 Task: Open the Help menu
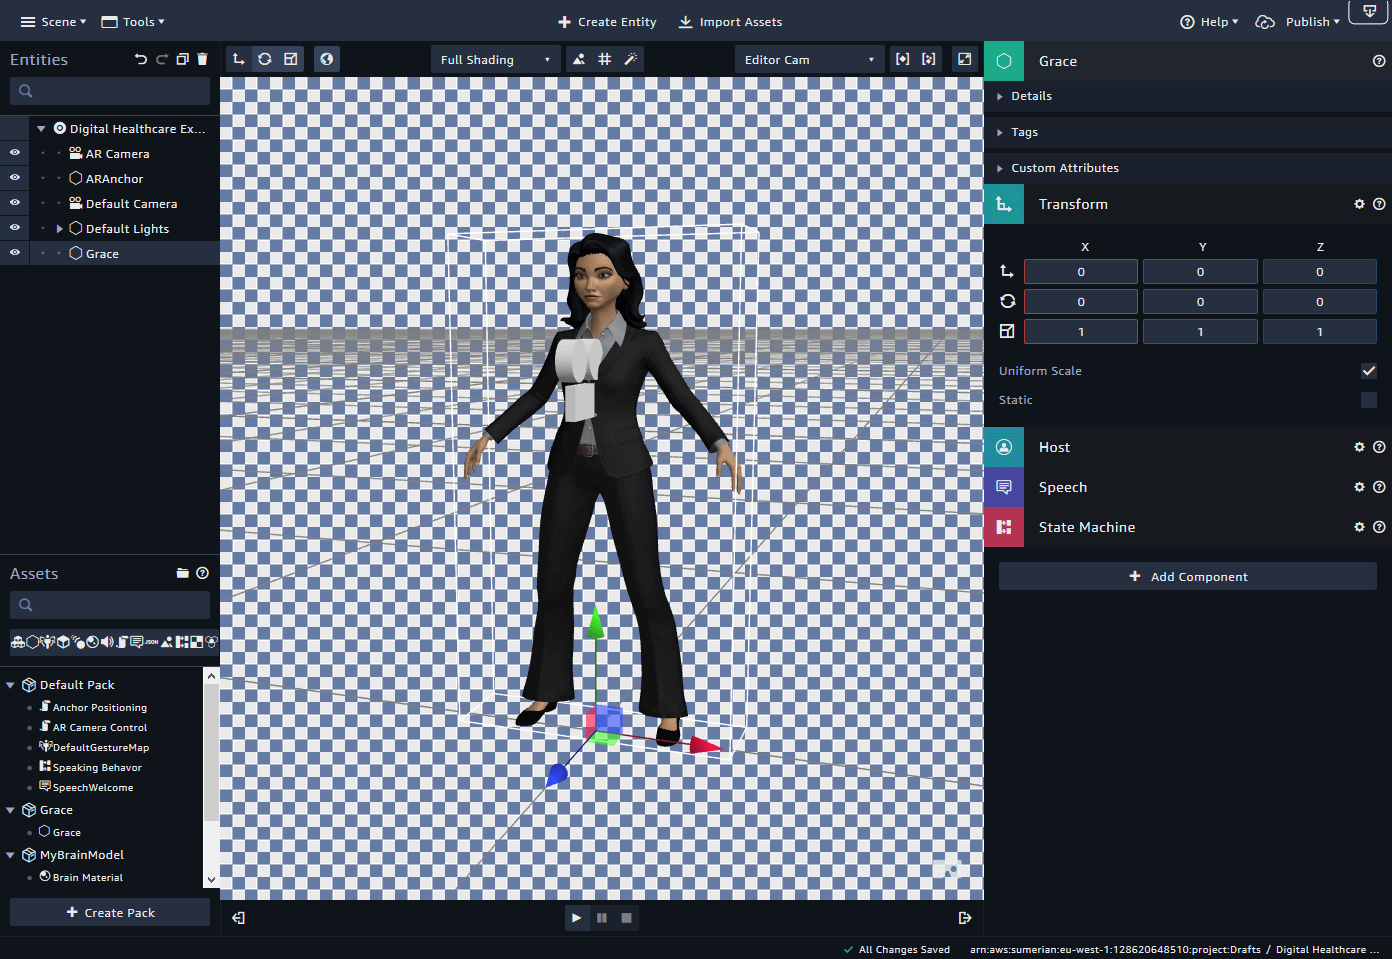tap(1209, 22)
